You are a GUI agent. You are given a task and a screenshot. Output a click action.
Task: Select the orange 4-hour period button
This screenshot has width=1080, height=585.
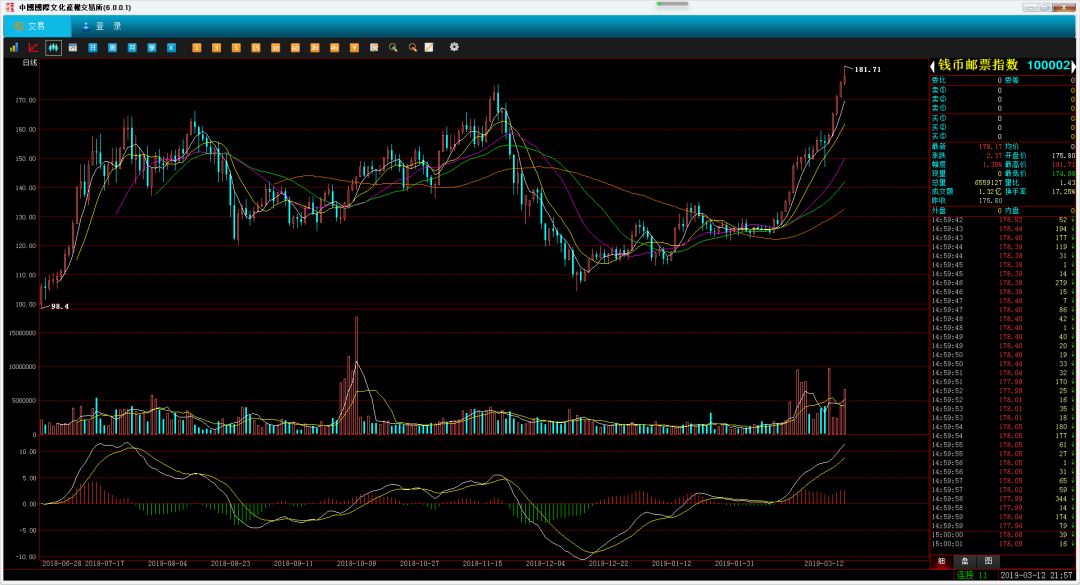click(x=334, y=48)
